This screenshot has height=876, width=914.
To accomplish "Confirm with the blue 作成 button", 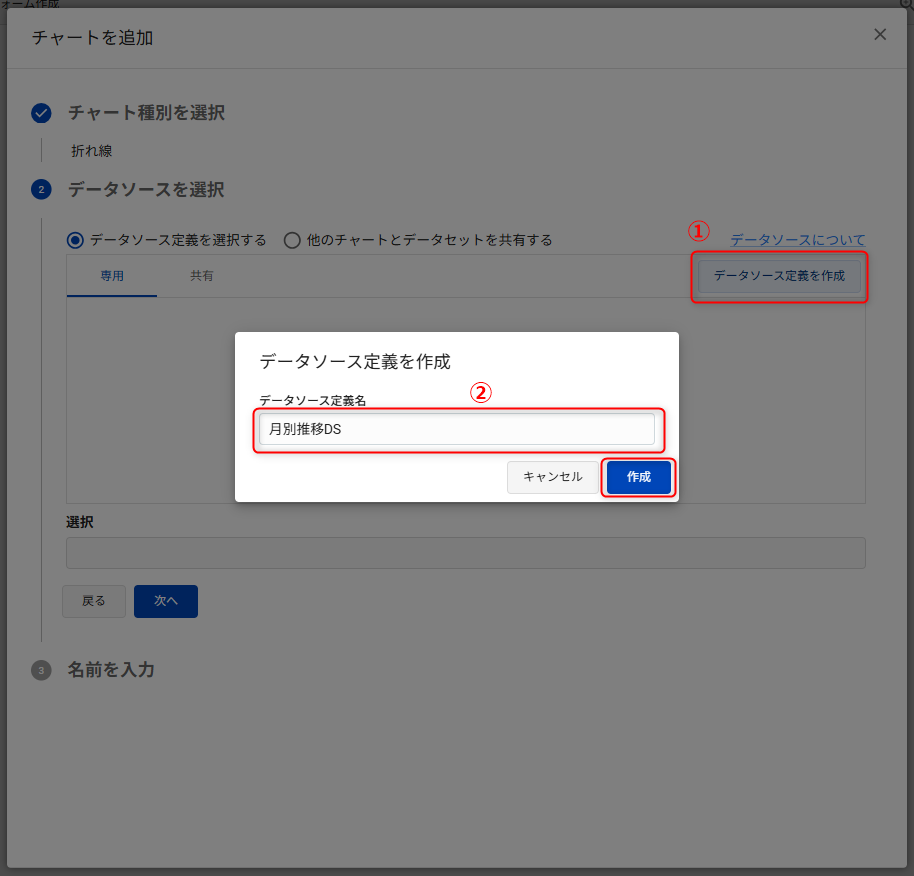I will coord(638,477).
